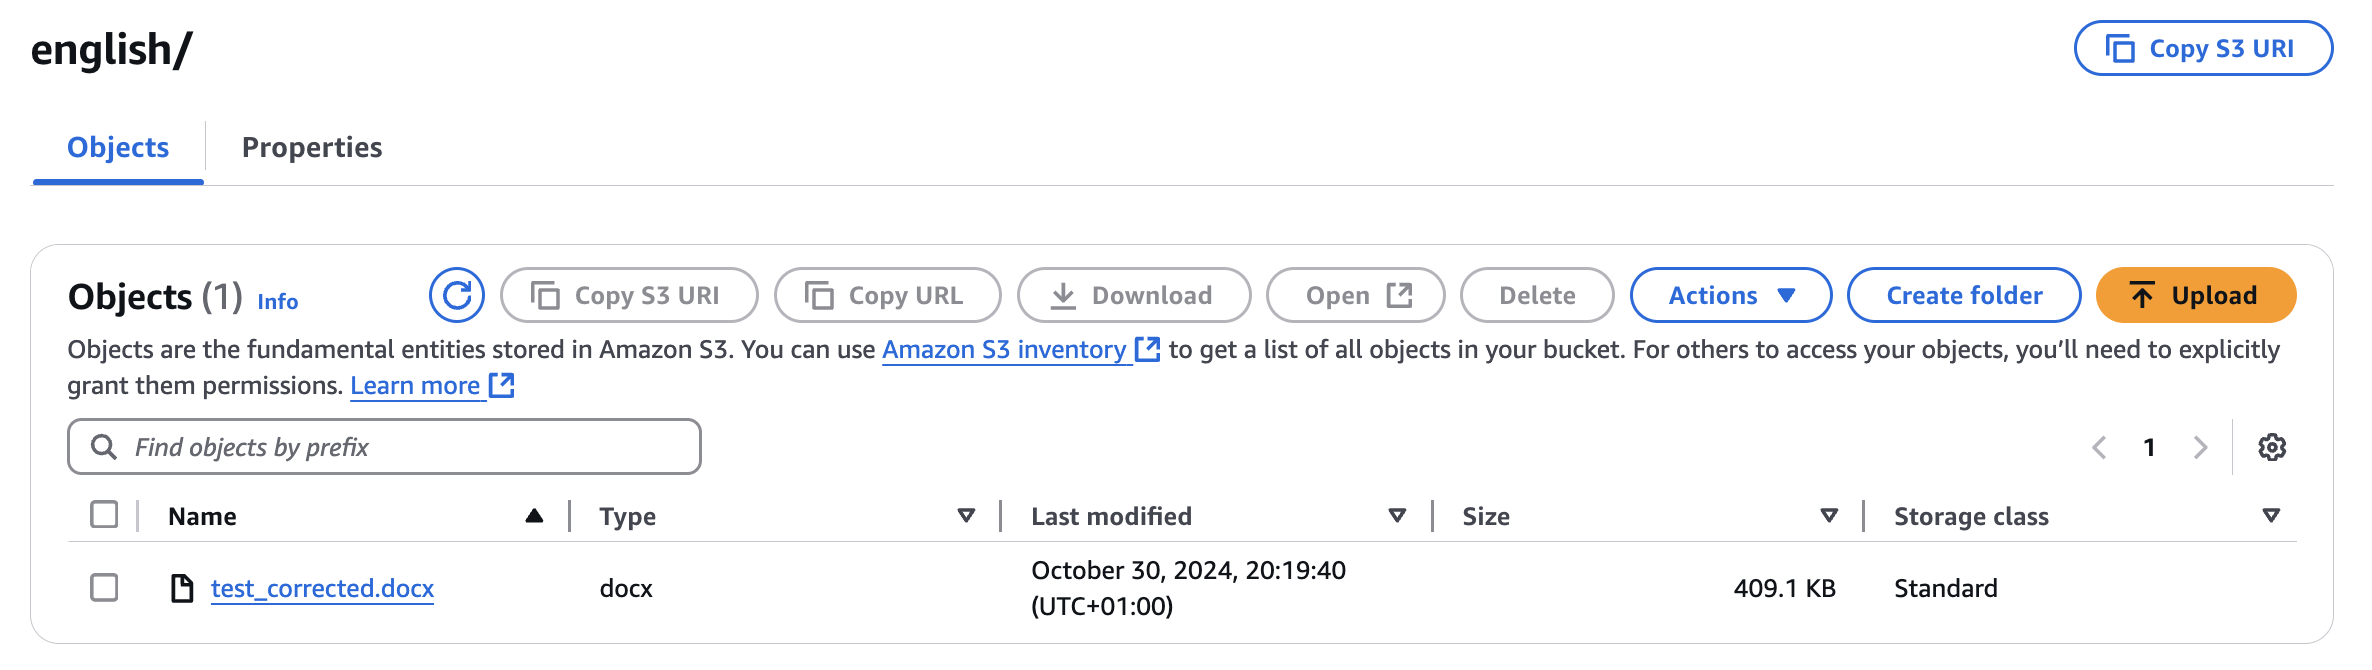
Task: Switch to the Properties tab
Action: coord(312,147)
